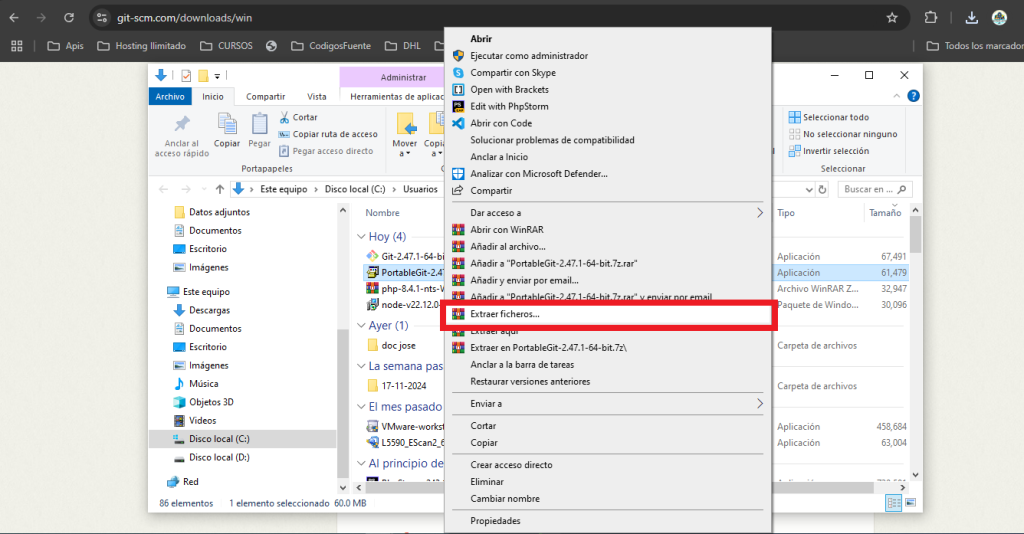Click Disco local (C:) in breadcrumb
The width and height of the screenshot is (1024, 534).
355,189
